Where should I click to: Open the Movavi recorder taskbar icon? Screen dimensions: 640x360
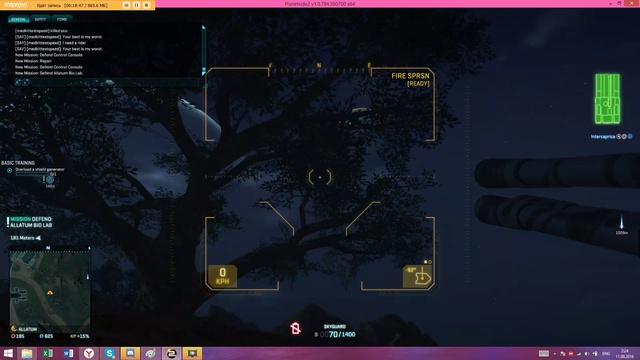click(192, 353)
